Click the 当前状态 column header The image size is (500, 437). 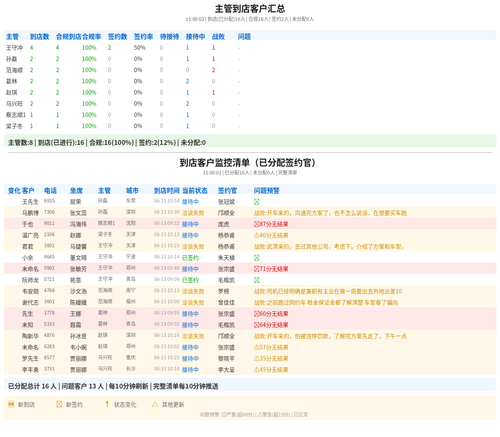click(x=195, y=191)
